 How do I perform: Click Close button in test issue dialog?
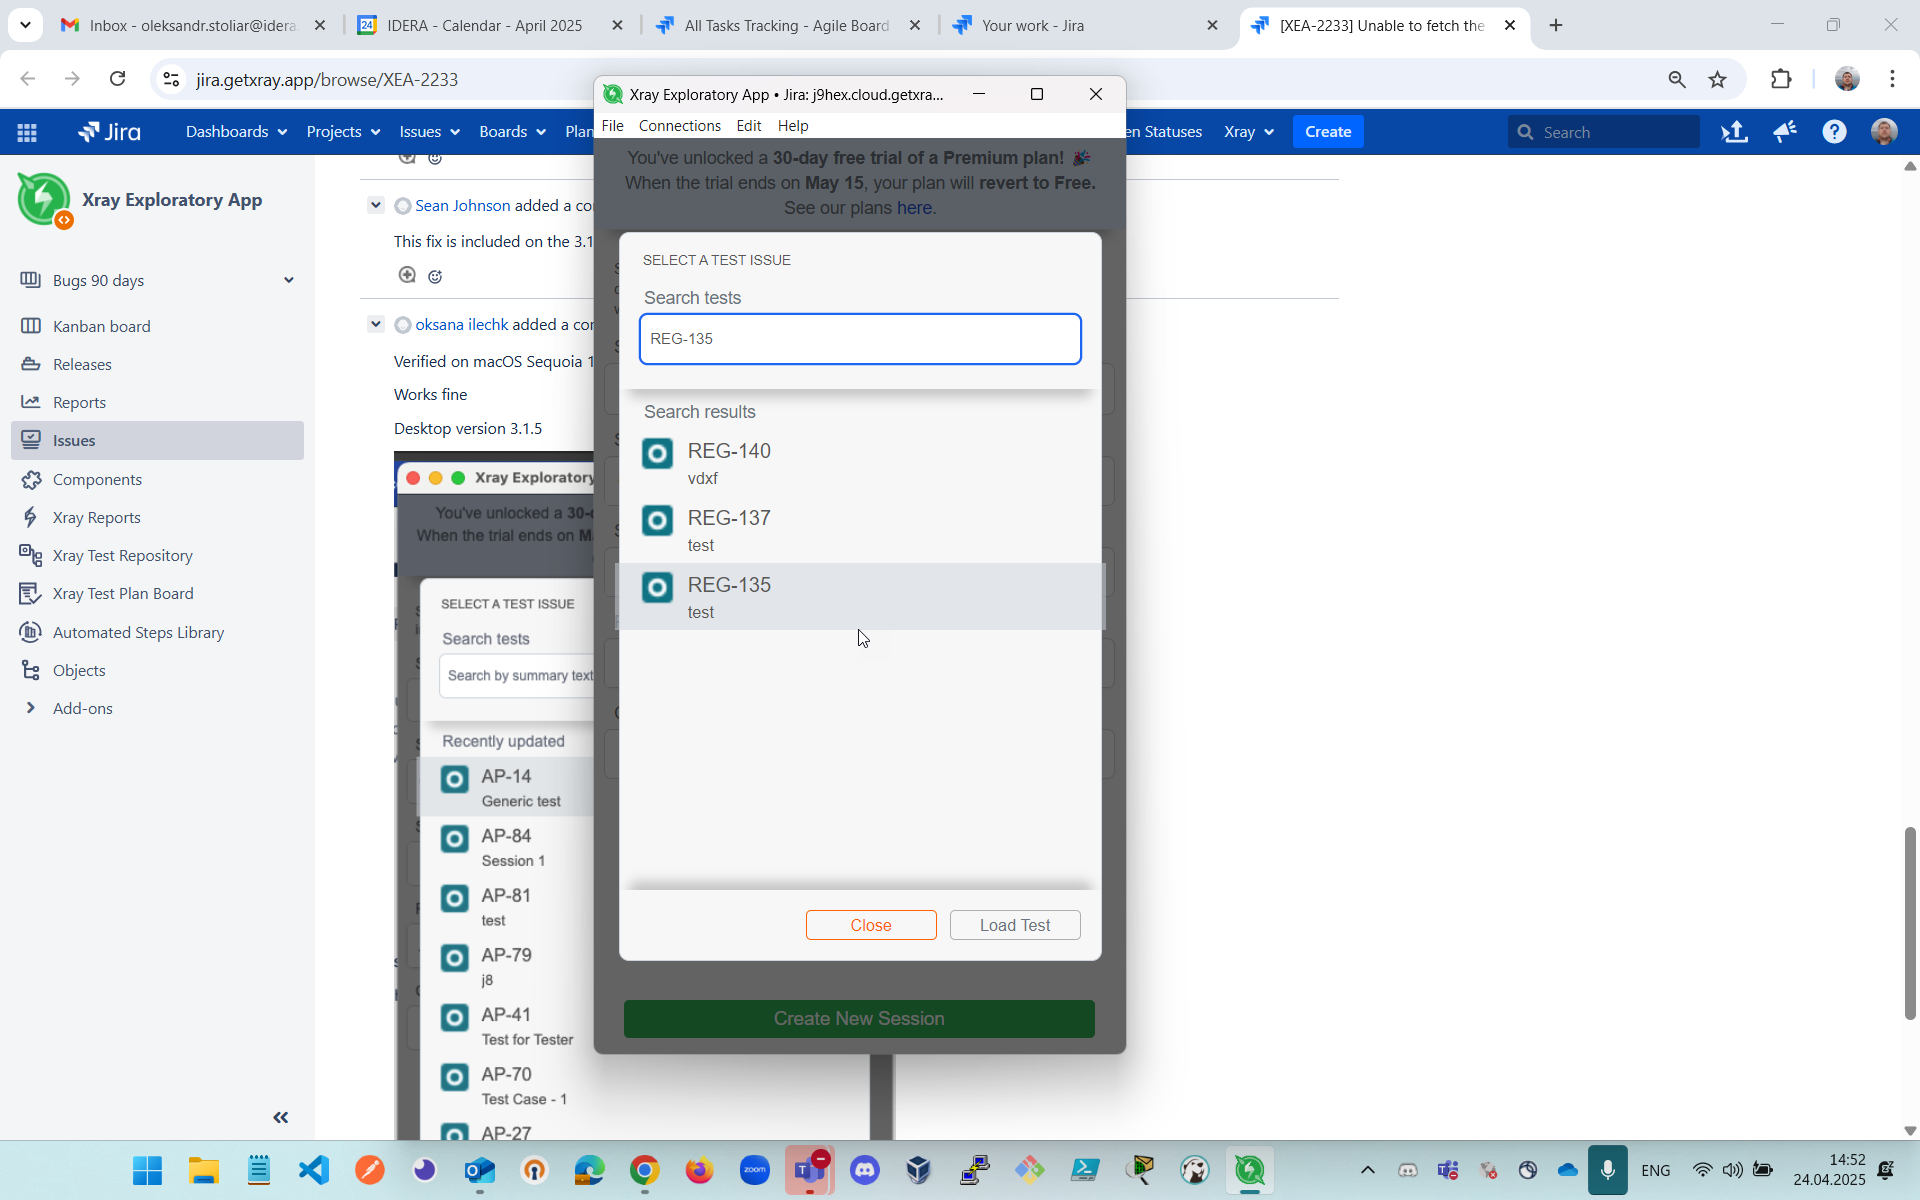point(871,925)
